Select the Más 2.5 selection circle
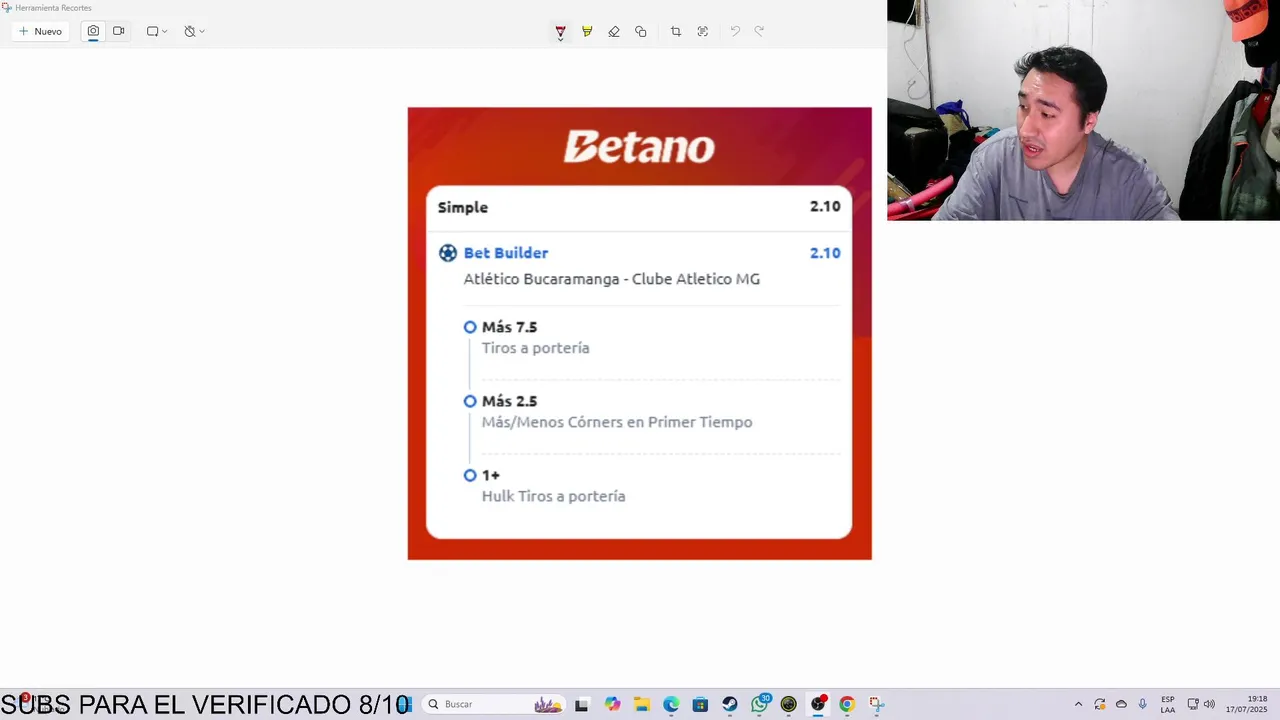 pos(470,401)
